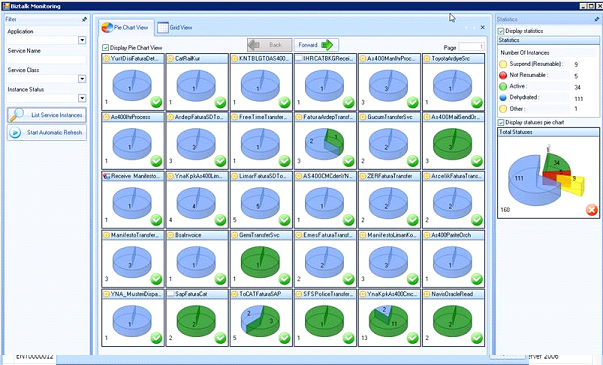The height and width of the screenshot is (365, 603).
Task: Click the red X icon in Total Statuses
Action: coord(591,210)
